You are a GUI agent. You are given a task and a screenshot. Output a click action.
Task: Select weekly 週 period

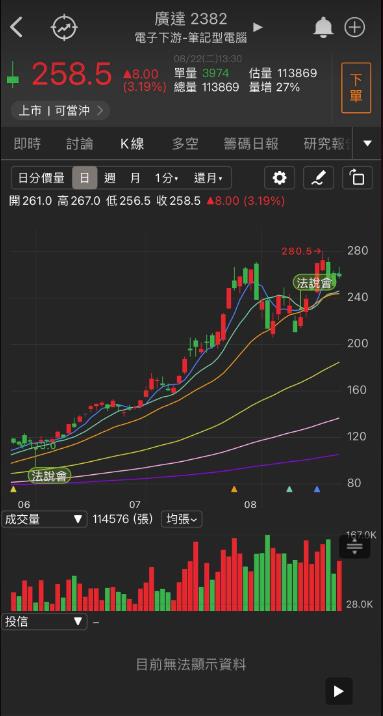coord(110,178)
